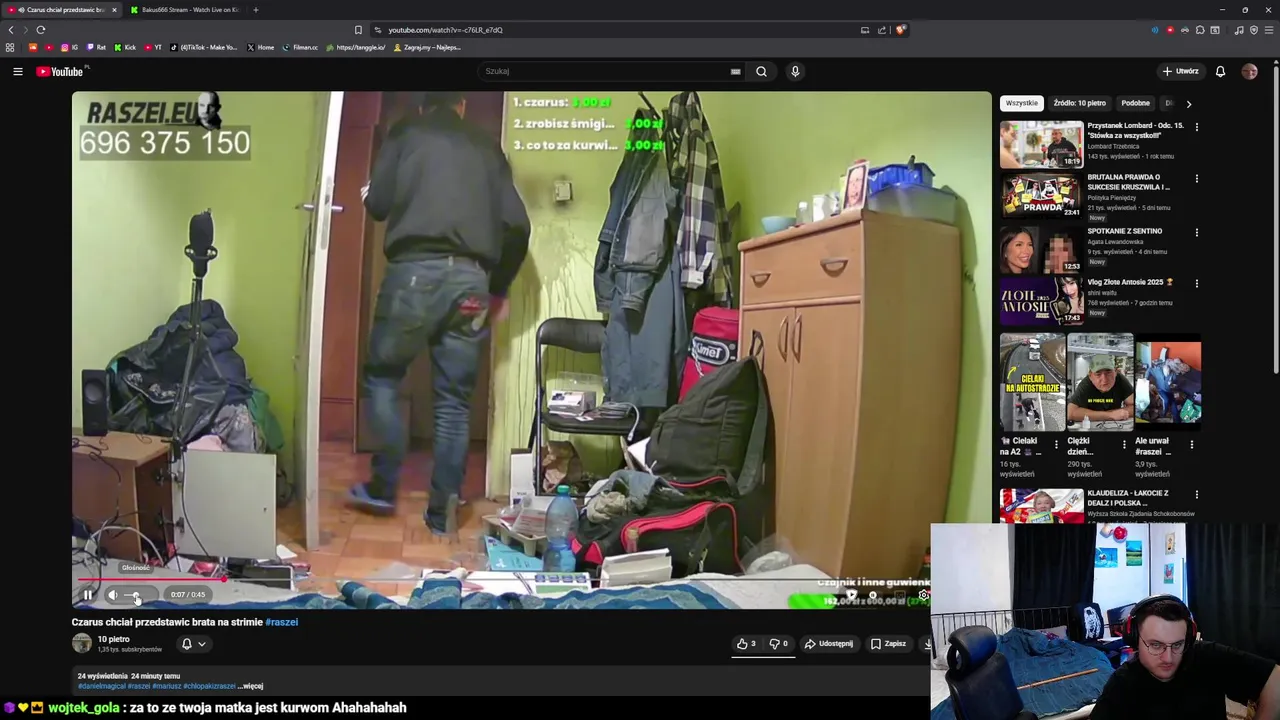
Task: Open the Spotkanie z Sentino thumbnail
Action: coord(1041,249)
